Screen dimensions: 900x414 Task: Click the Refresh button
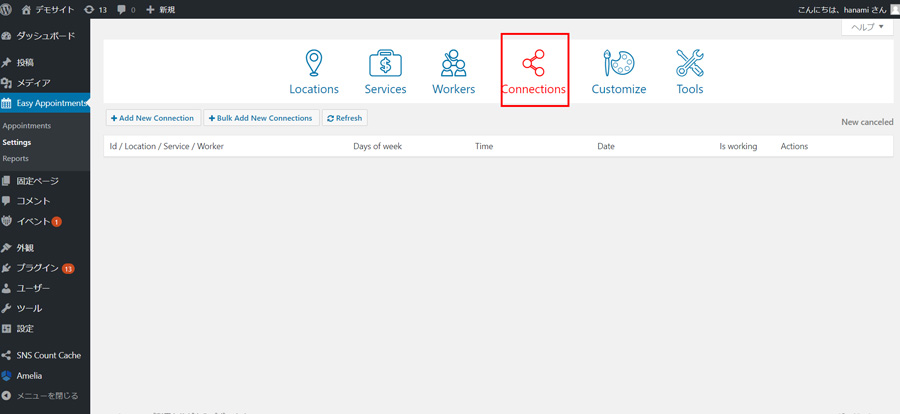pos(344,118)
